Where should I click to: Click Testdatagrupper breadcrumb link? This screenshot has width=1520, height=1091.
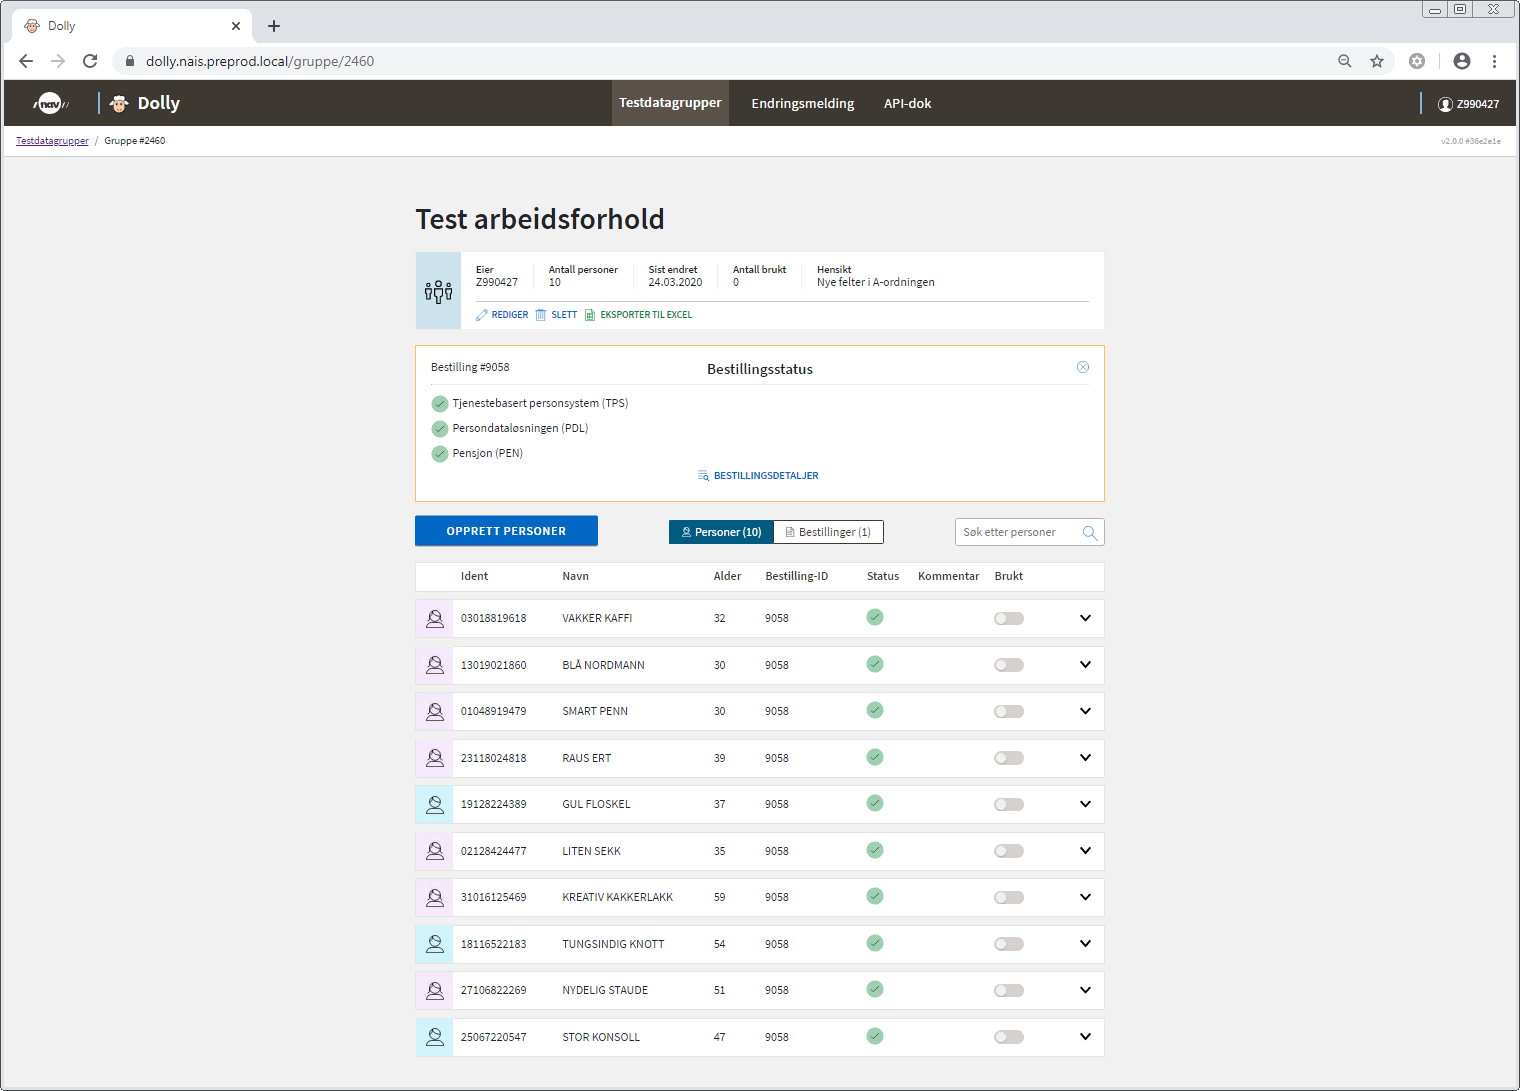coord(52,141)
